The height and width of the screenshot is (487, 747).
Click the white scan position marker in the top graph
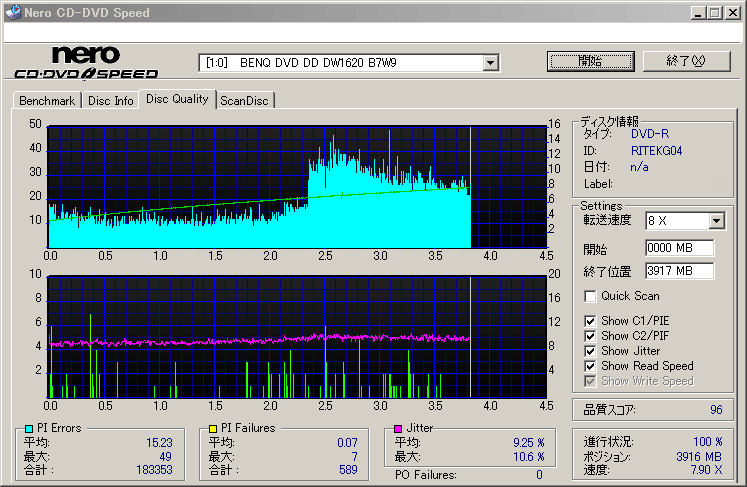click(x=470, y=187)
